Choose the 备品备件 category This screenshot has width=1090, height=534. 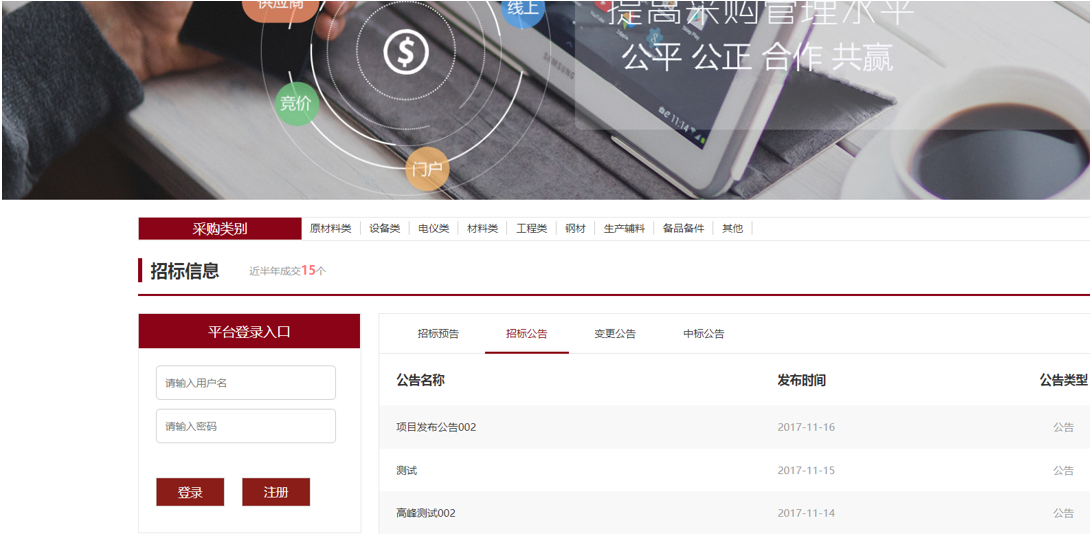click(x=683, y=229)
